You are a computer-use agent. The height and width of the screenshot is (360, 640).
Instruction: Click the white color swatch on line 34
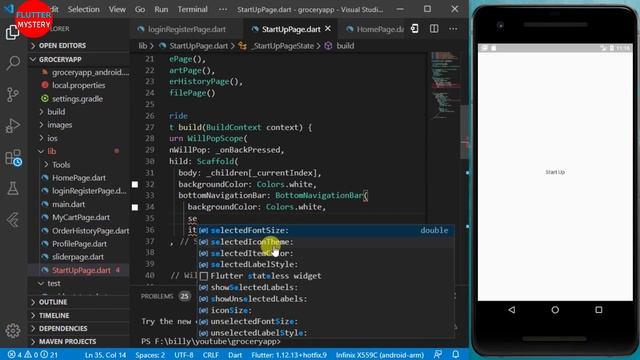point(135,207)
